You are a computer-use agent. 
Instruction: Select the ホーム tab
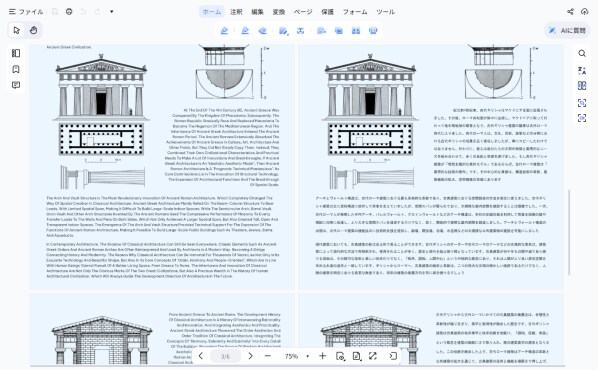point(212,12)
